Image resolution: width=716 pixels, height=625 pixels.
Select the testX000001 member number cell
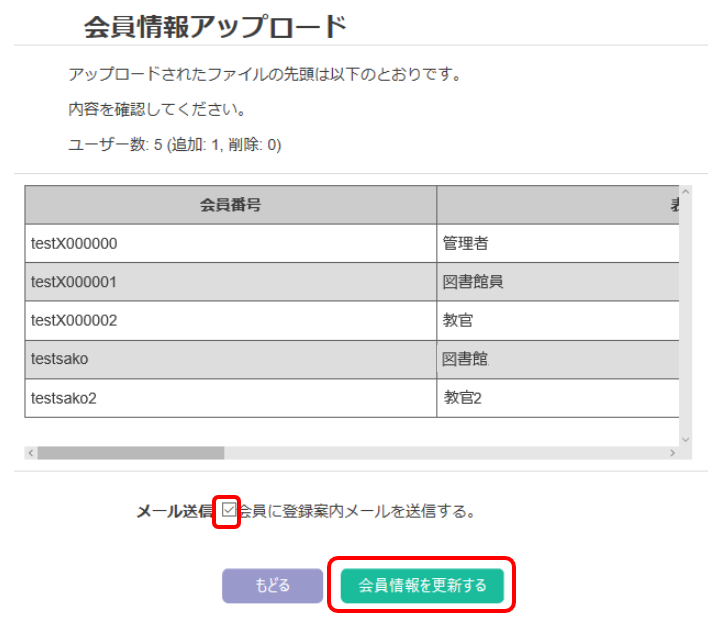[230, 282]
